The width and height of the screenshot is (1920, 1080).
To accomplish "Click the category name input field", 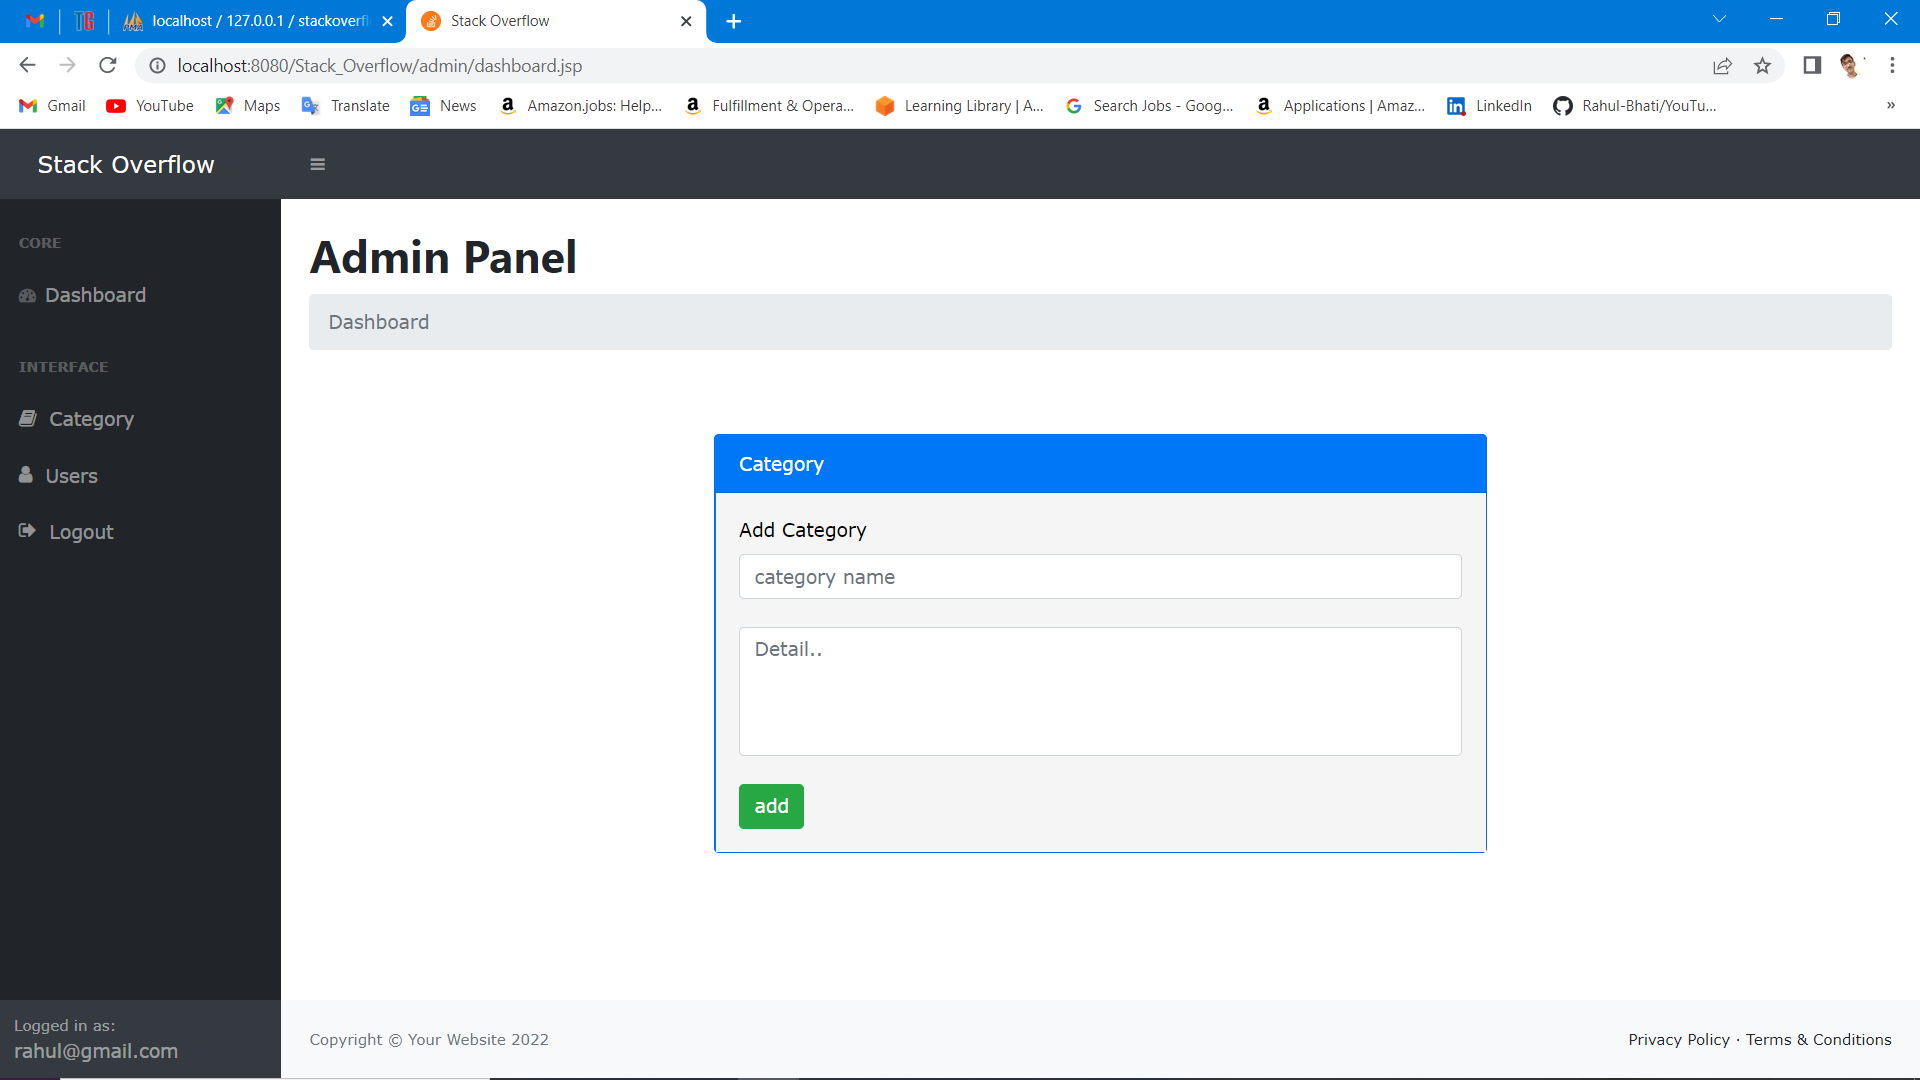I will tap(1099, 577).
